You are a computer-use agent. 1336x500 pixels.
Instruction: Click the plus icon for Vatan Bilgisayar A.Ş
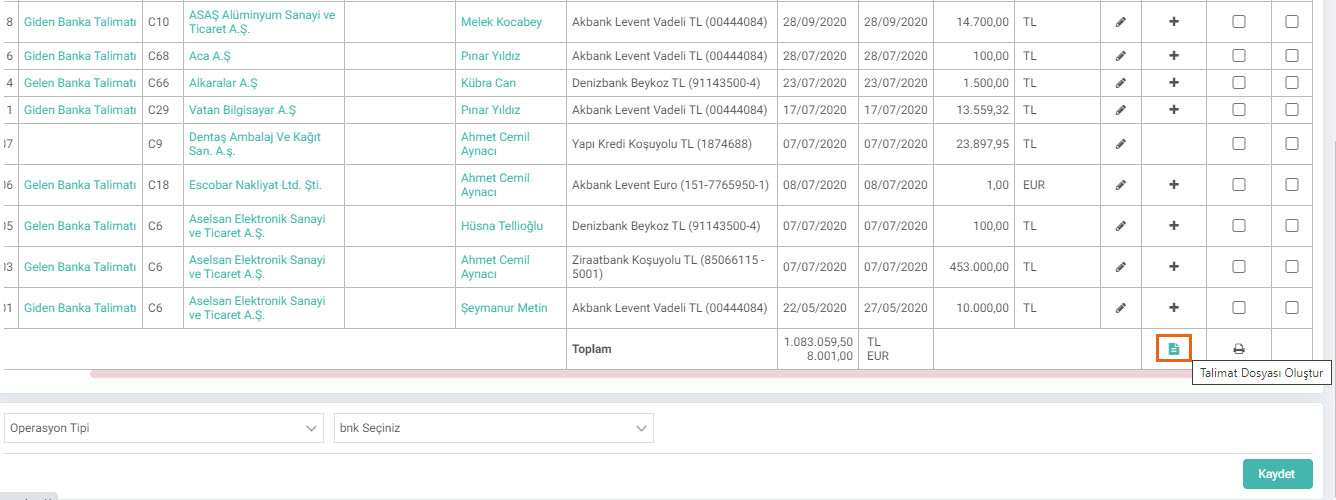tap(1174, 110)
